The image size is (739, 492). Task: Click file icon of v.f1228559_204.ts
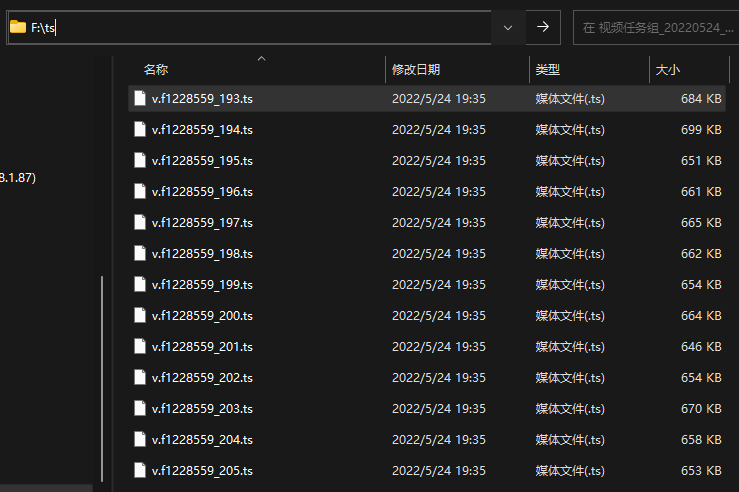click(x=140, y=439)
